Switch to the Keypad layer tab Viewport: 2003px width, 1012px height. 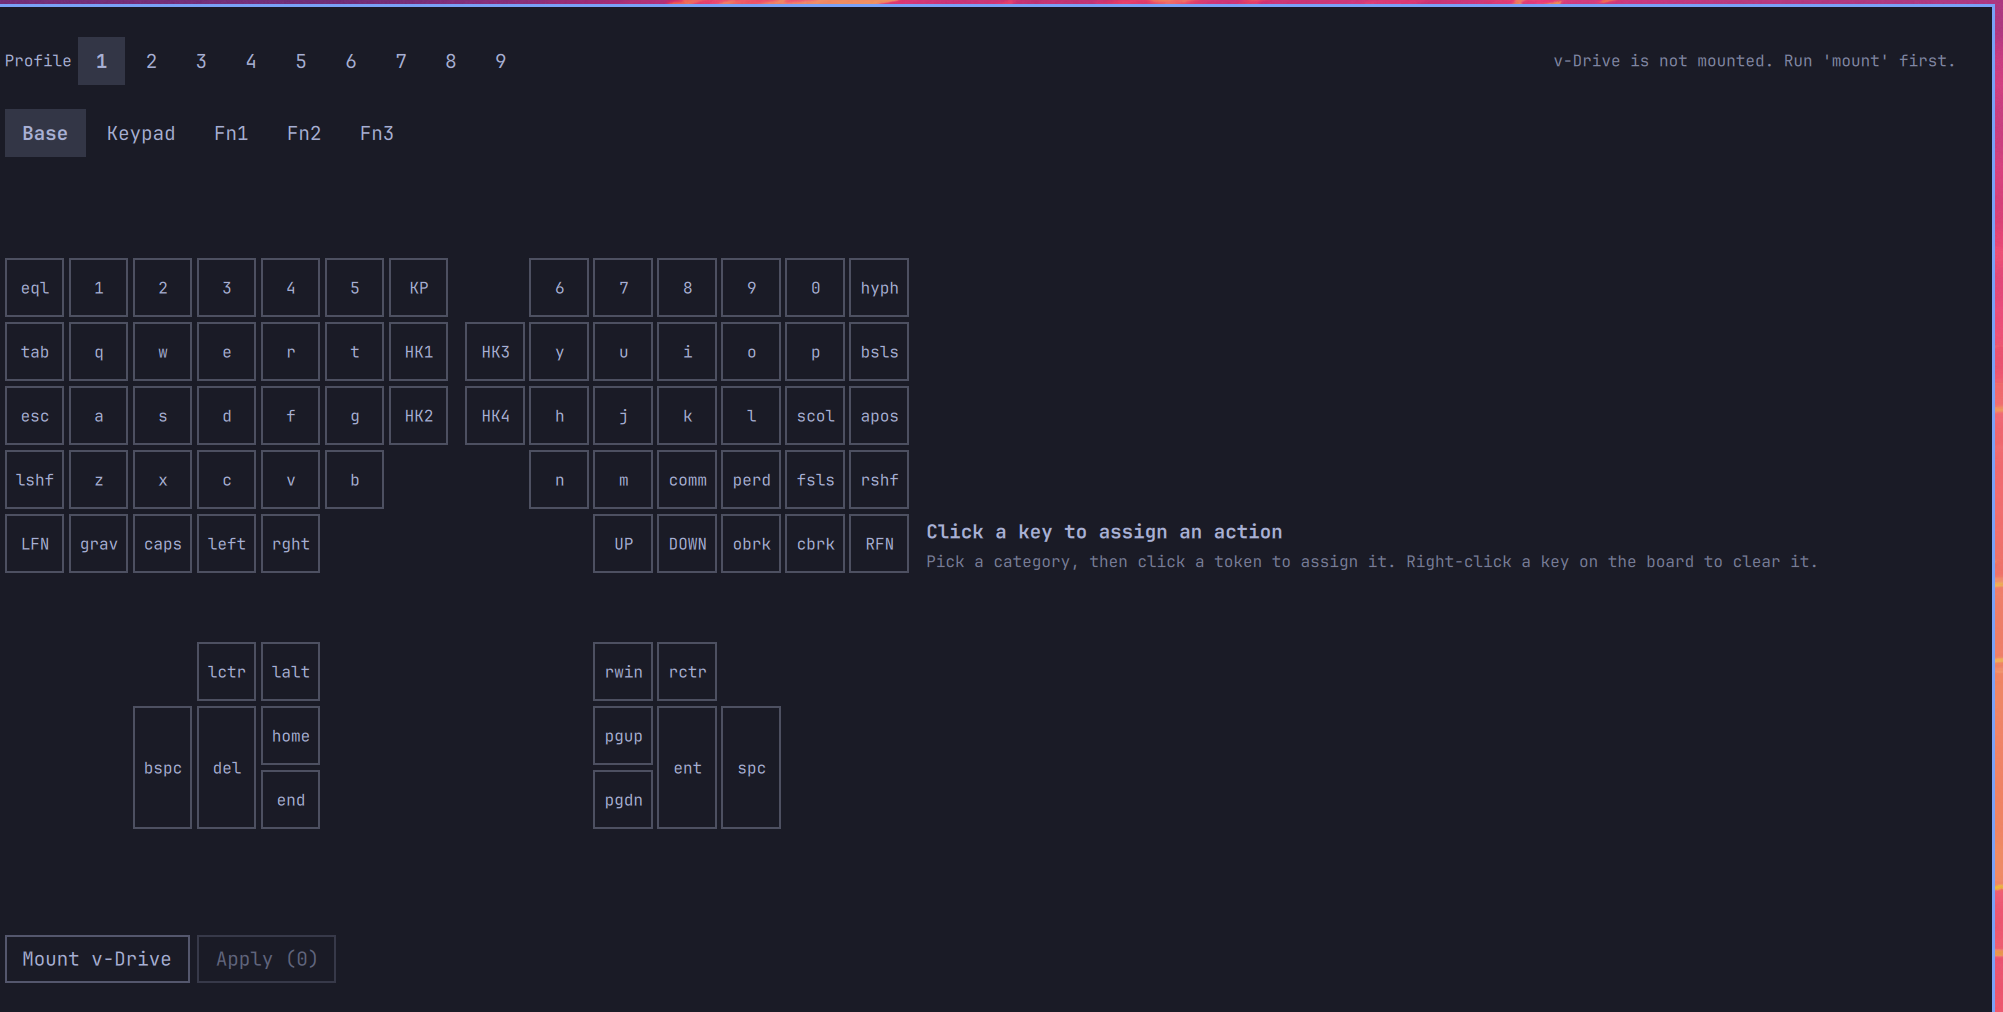click(x=141, y=133)
